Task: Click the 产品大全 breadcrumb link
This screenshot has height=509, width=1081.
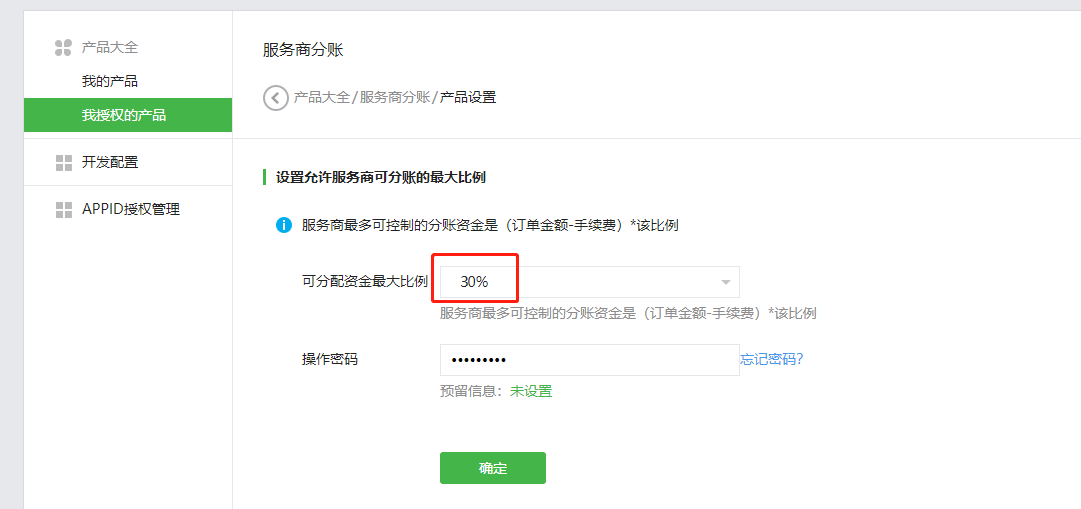Action: [322, 97]
